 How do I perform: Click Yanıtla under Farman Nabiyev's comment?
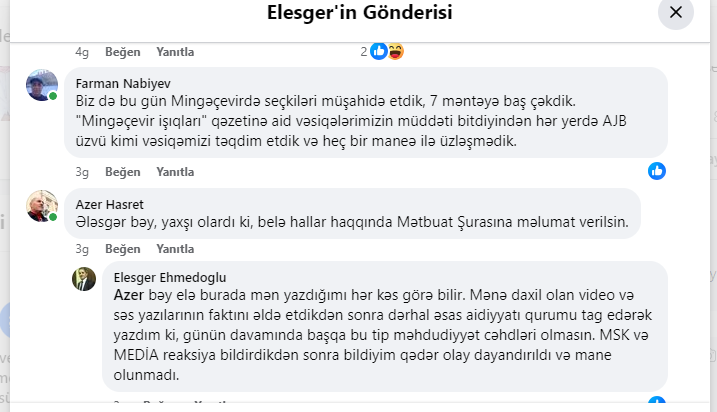(175, 172)
